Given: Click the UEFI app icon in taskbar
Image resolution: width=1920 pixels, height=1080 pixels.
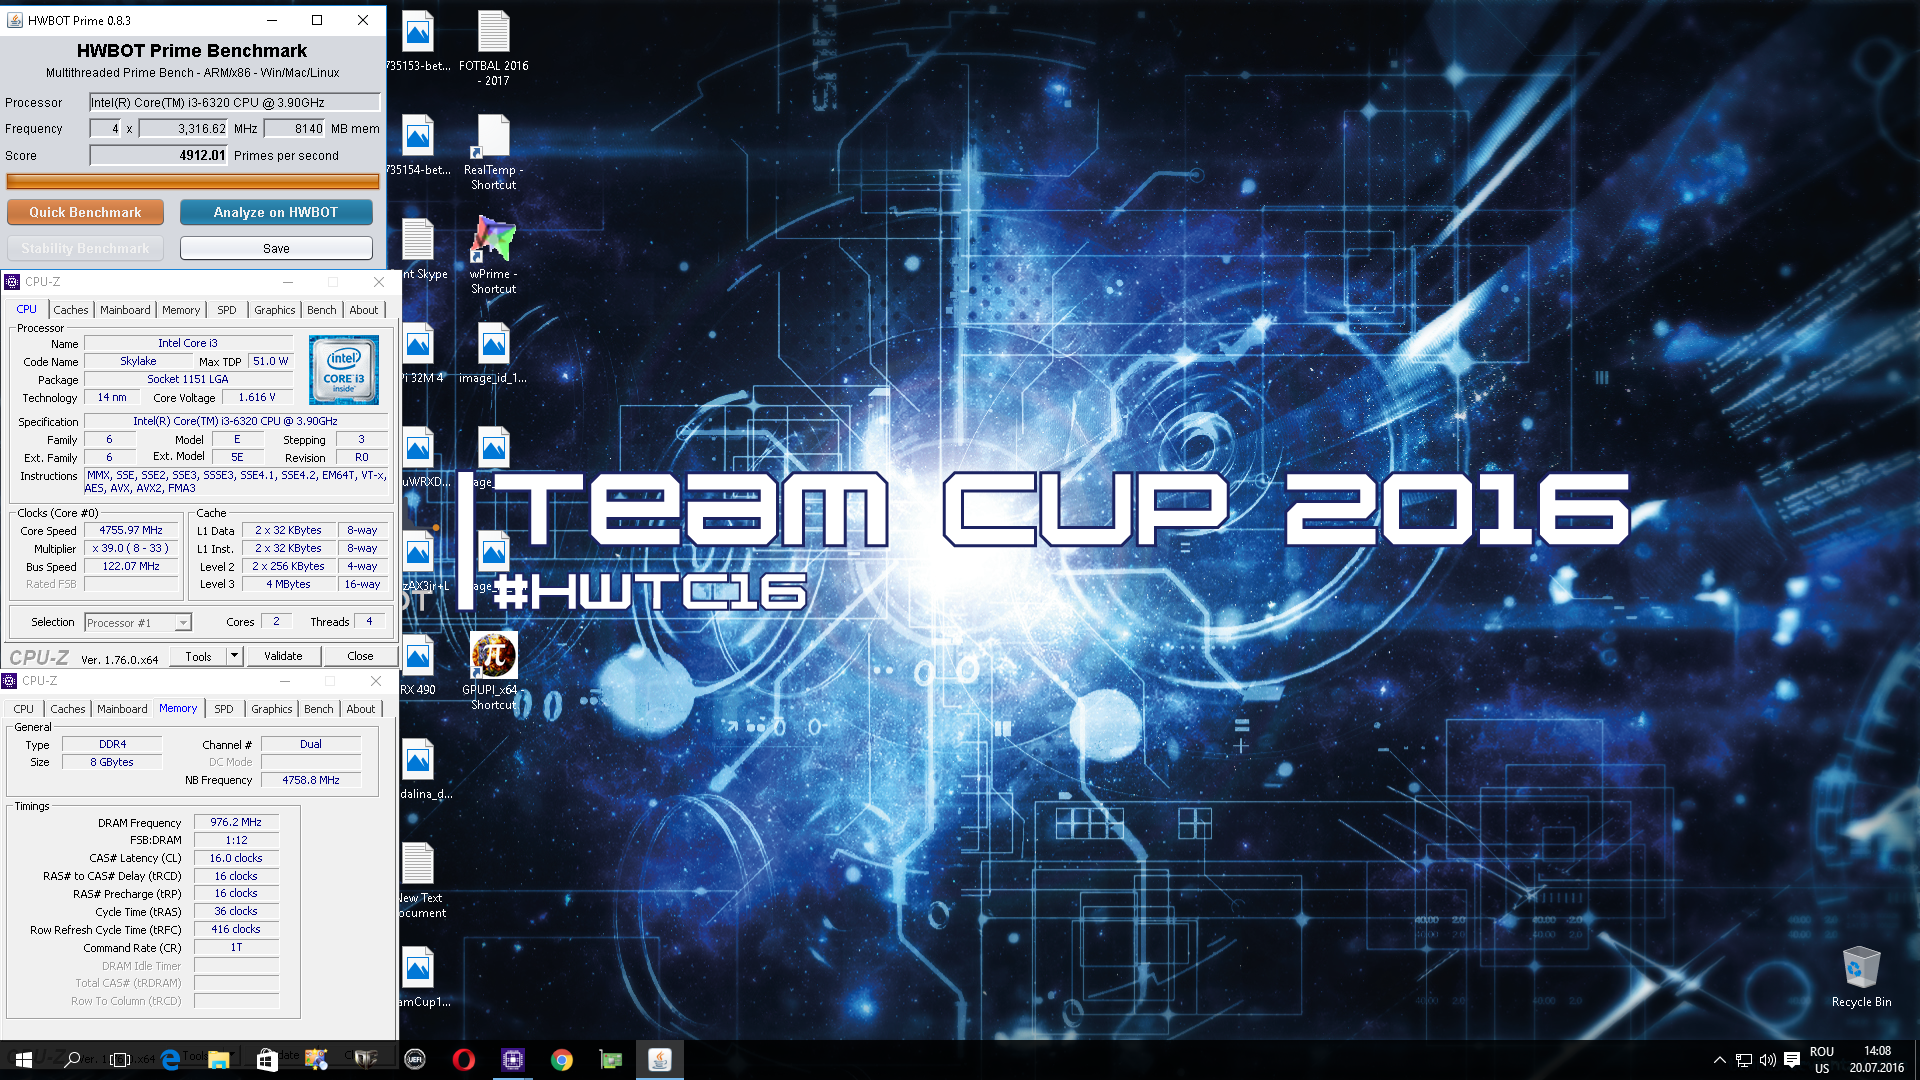Looking at the screenshot, I should point(415,1060).
